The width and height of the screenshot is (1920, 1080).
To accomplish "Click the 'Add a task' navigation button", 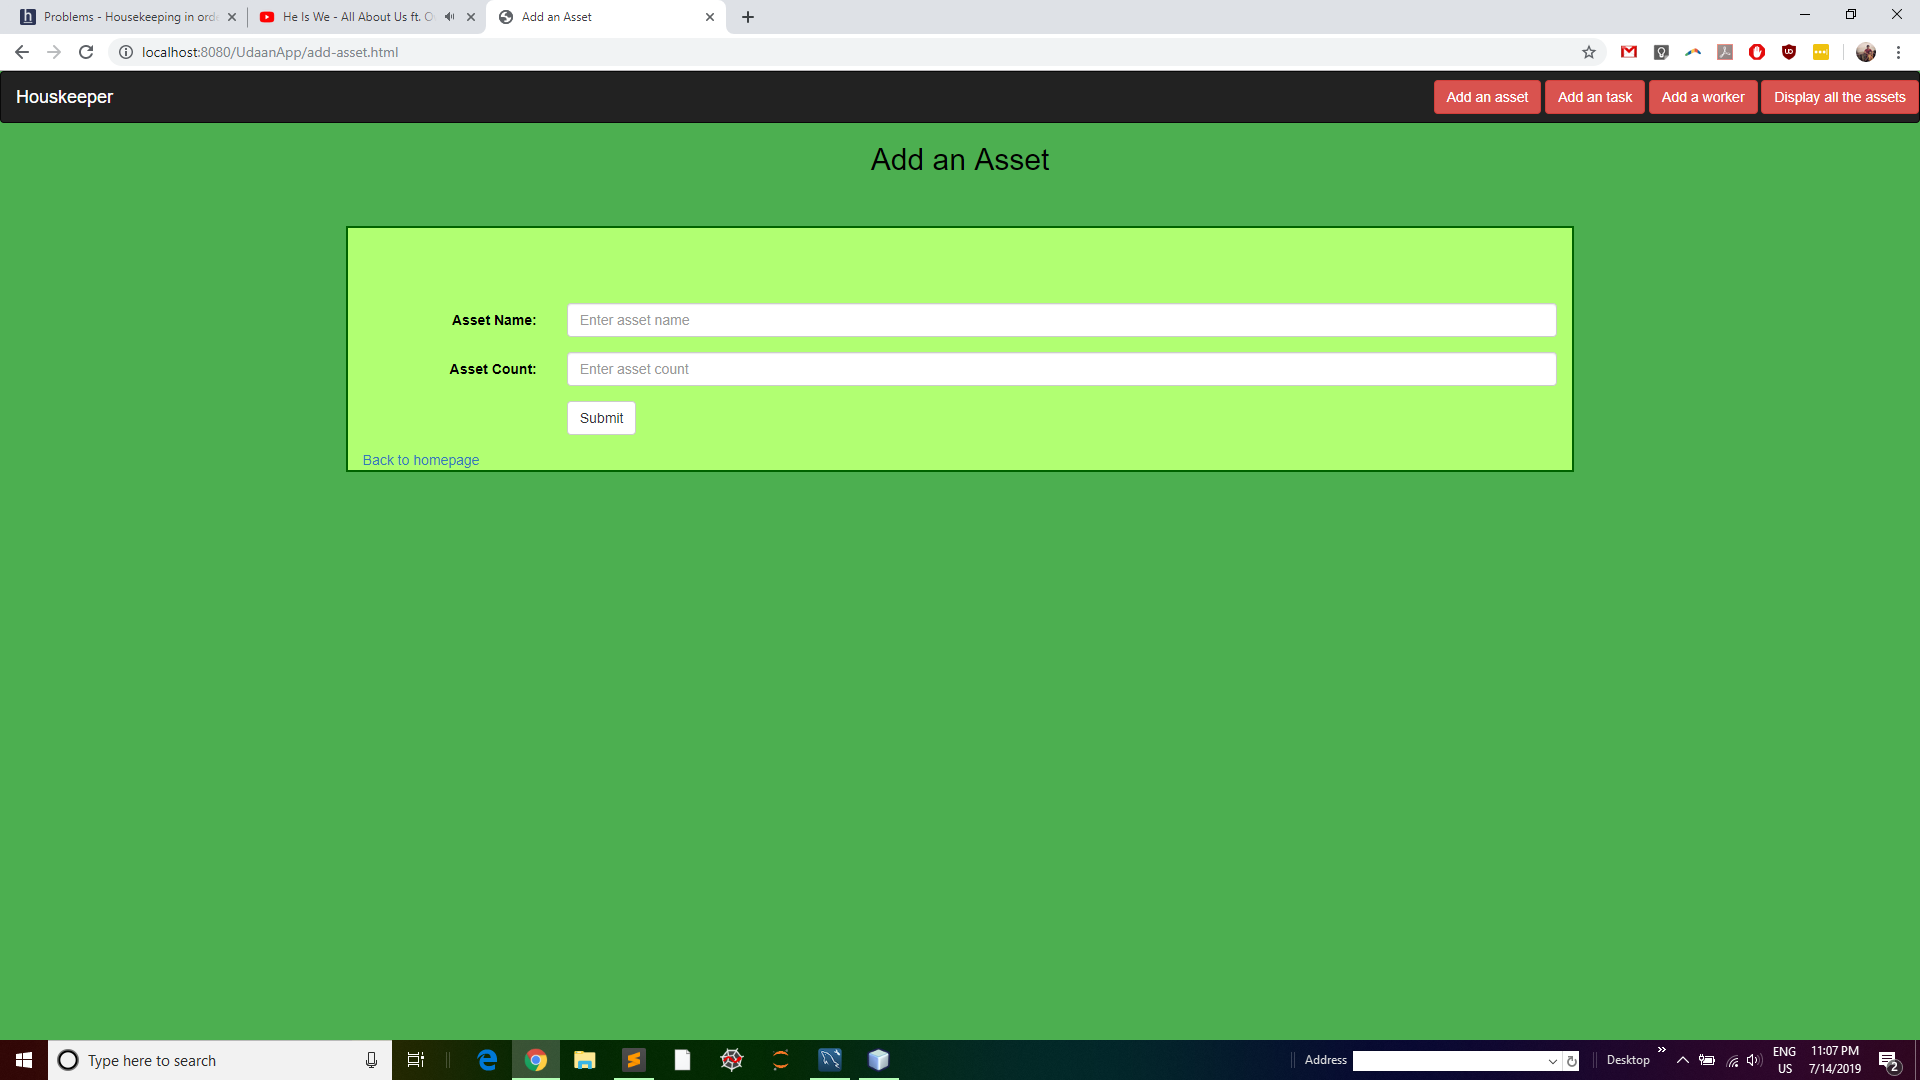I will [x=1596, y=96].
